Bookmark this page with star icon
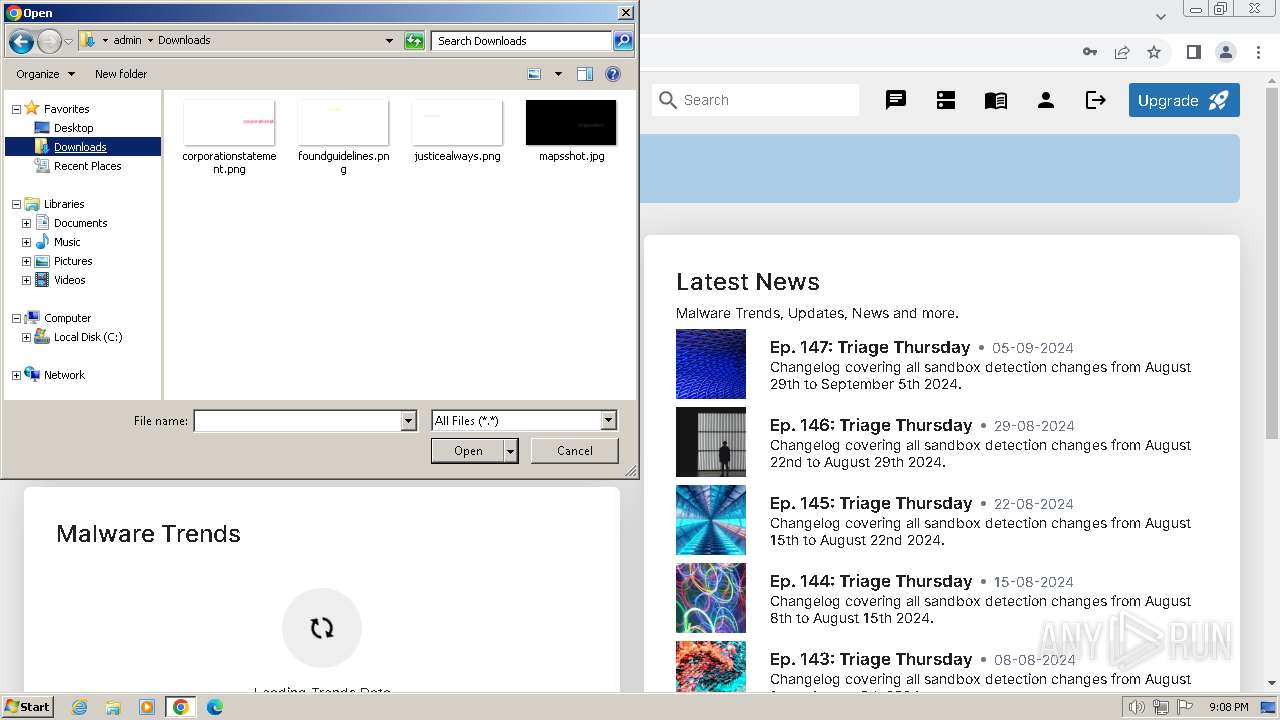The width and height of the screenshot is (1280, 720). [1154, 52]
